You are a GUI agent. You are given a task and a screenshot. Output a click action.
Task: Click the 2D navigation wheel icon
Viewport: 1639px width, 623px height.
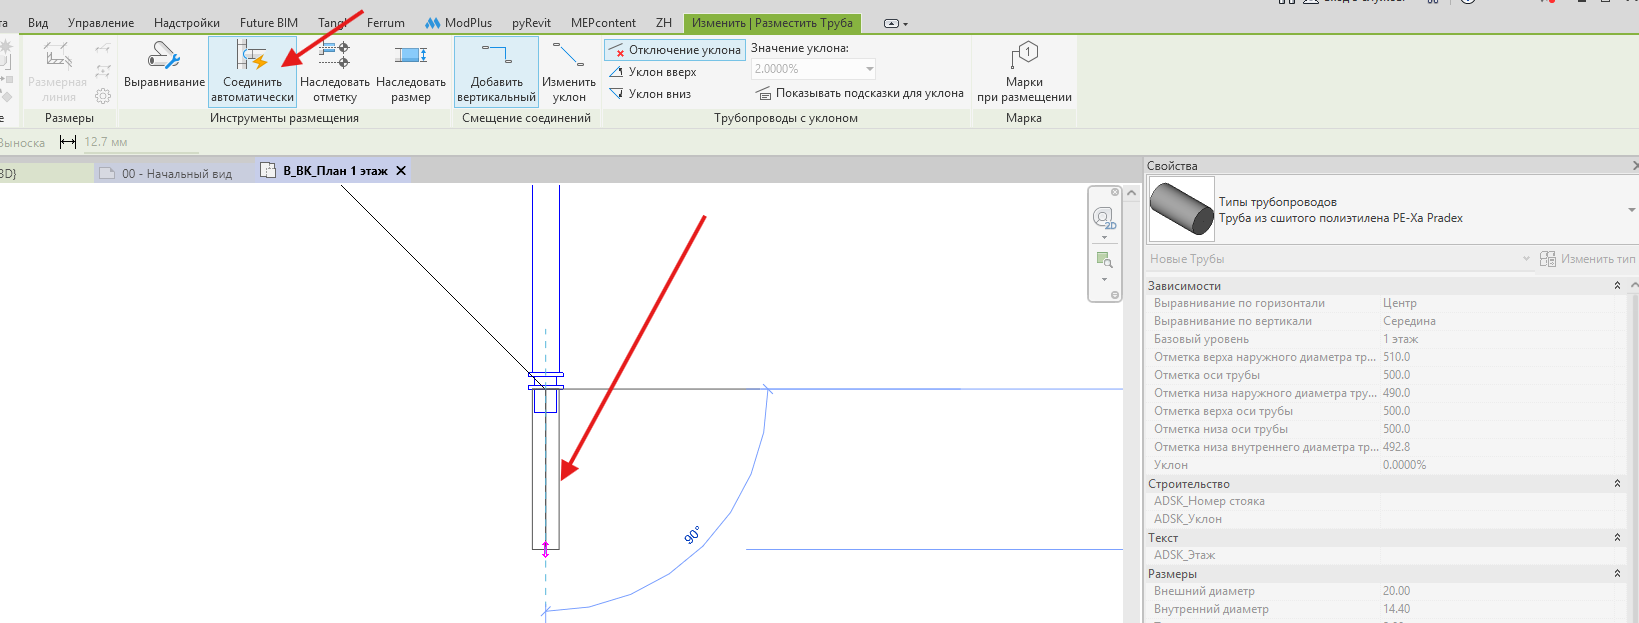pos(1104,218)
